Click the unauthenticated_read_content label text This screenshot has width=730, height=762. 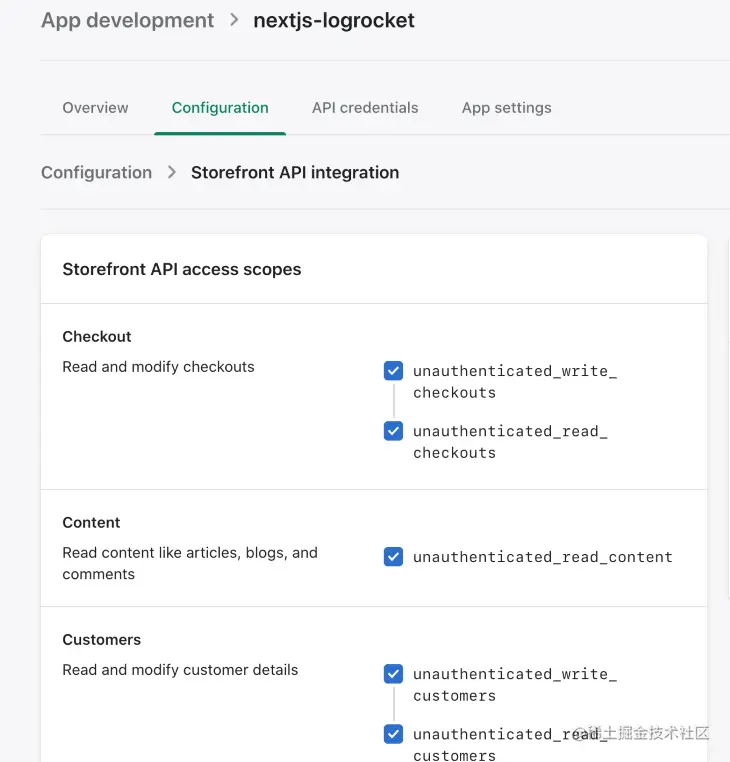coord(542,557)
